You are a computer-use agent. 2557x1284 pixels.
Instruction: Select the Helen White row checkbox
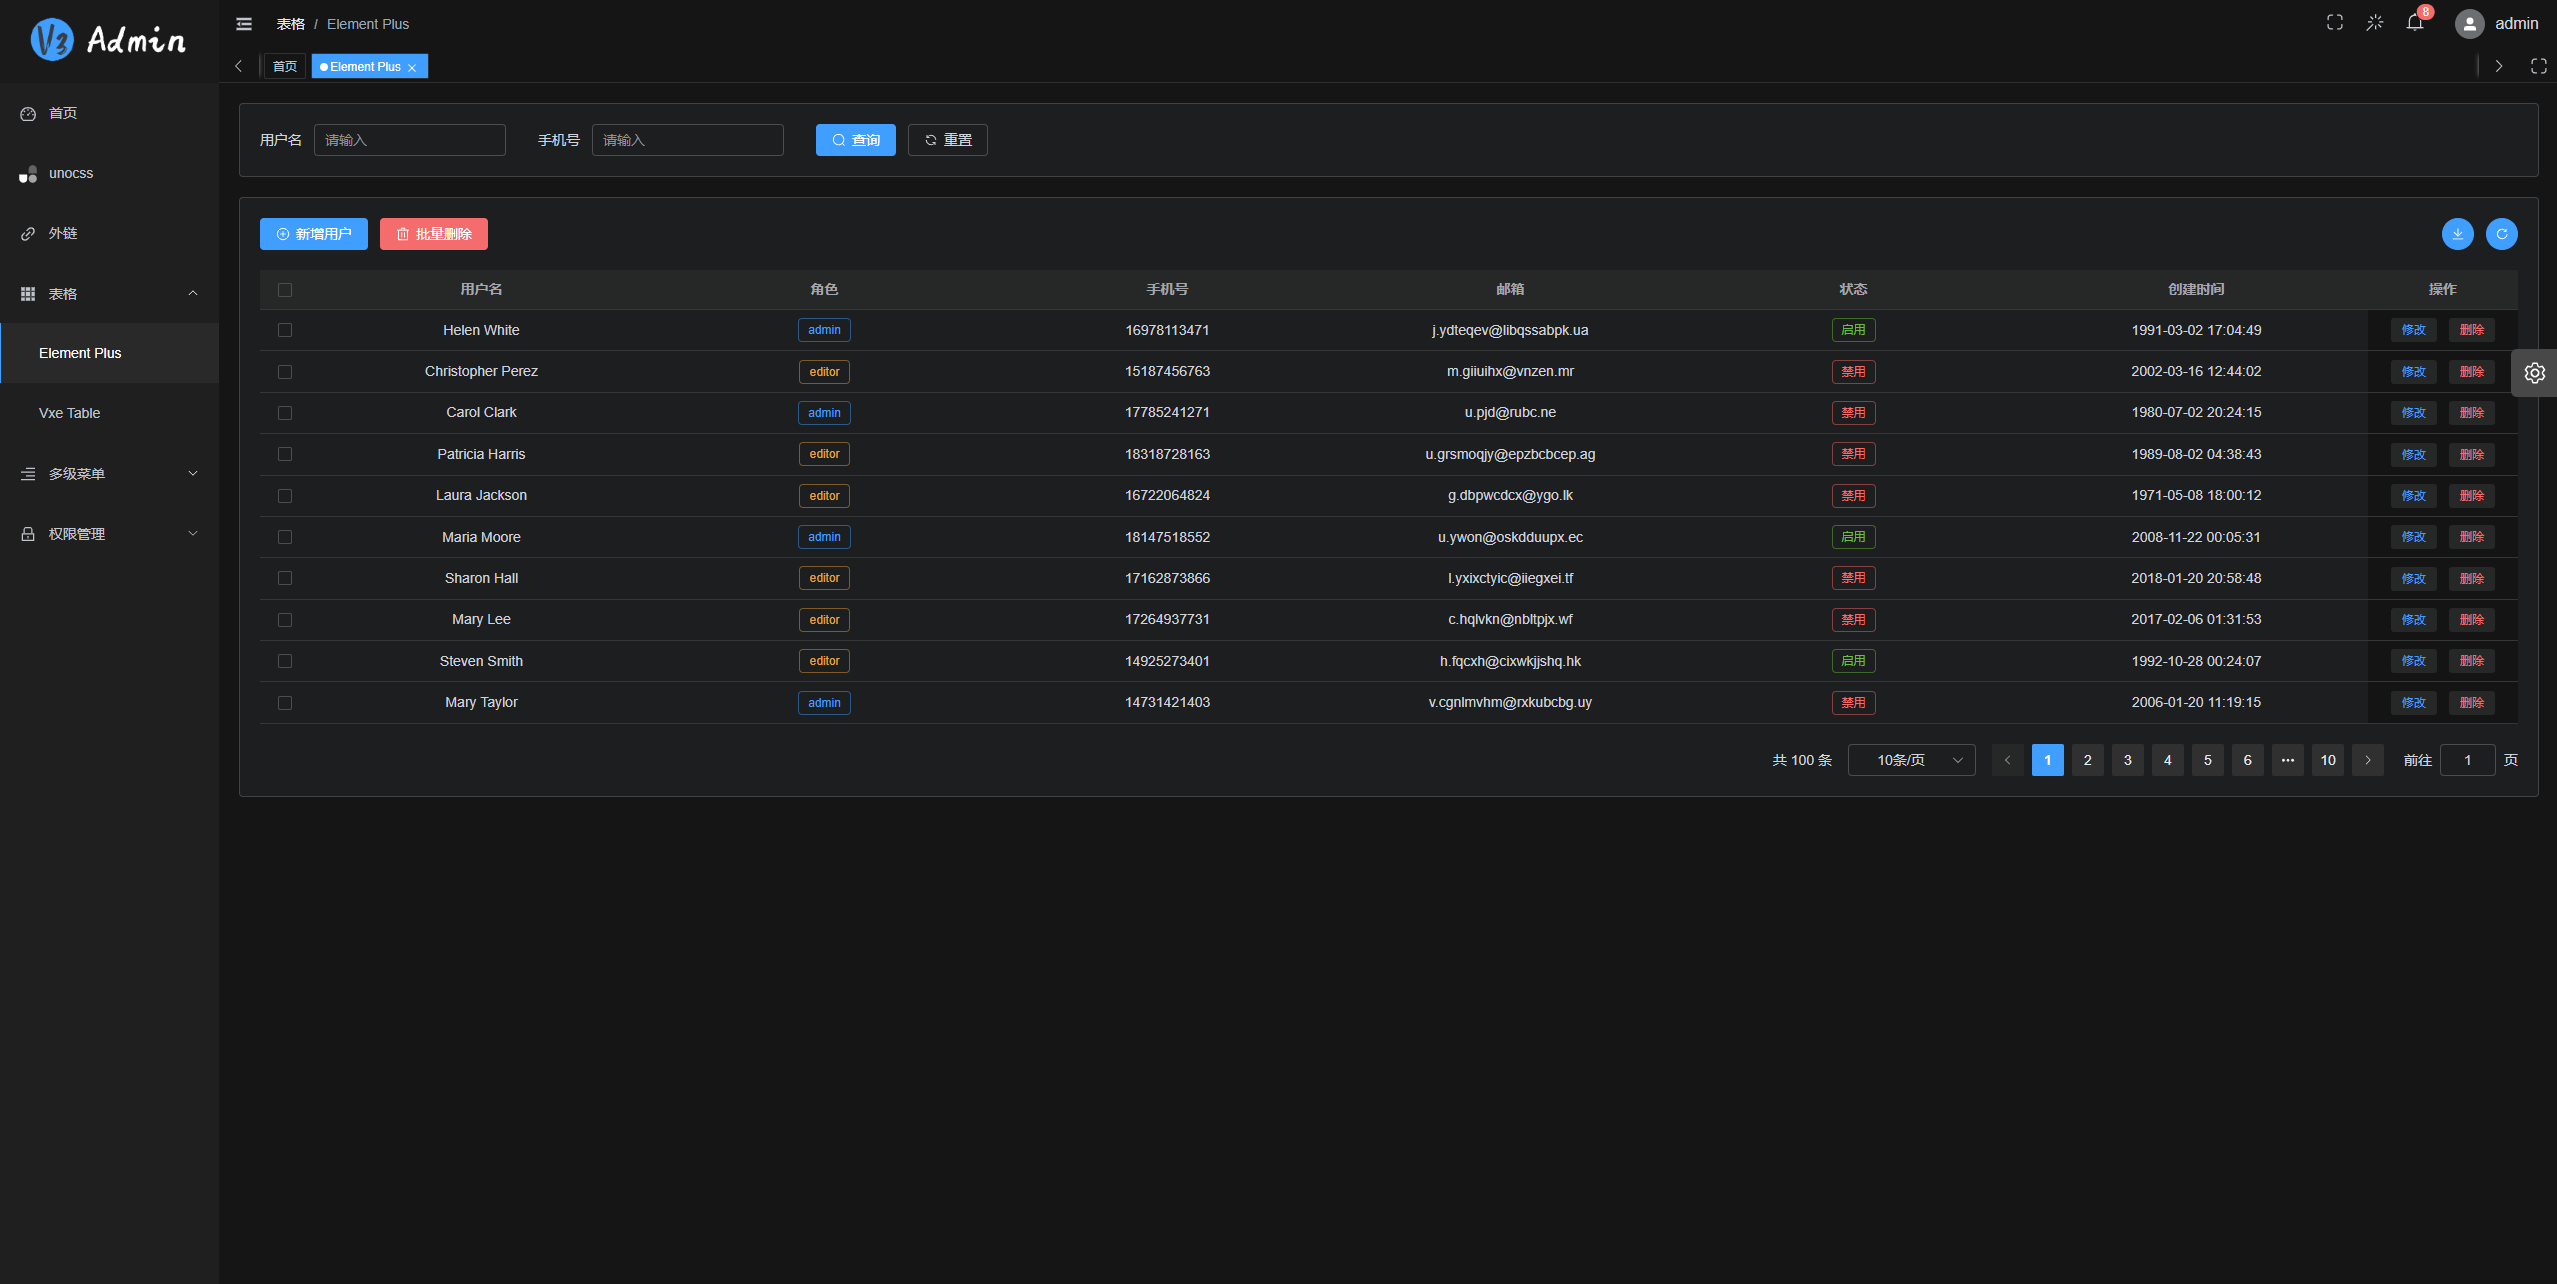(x=285, y=330)
